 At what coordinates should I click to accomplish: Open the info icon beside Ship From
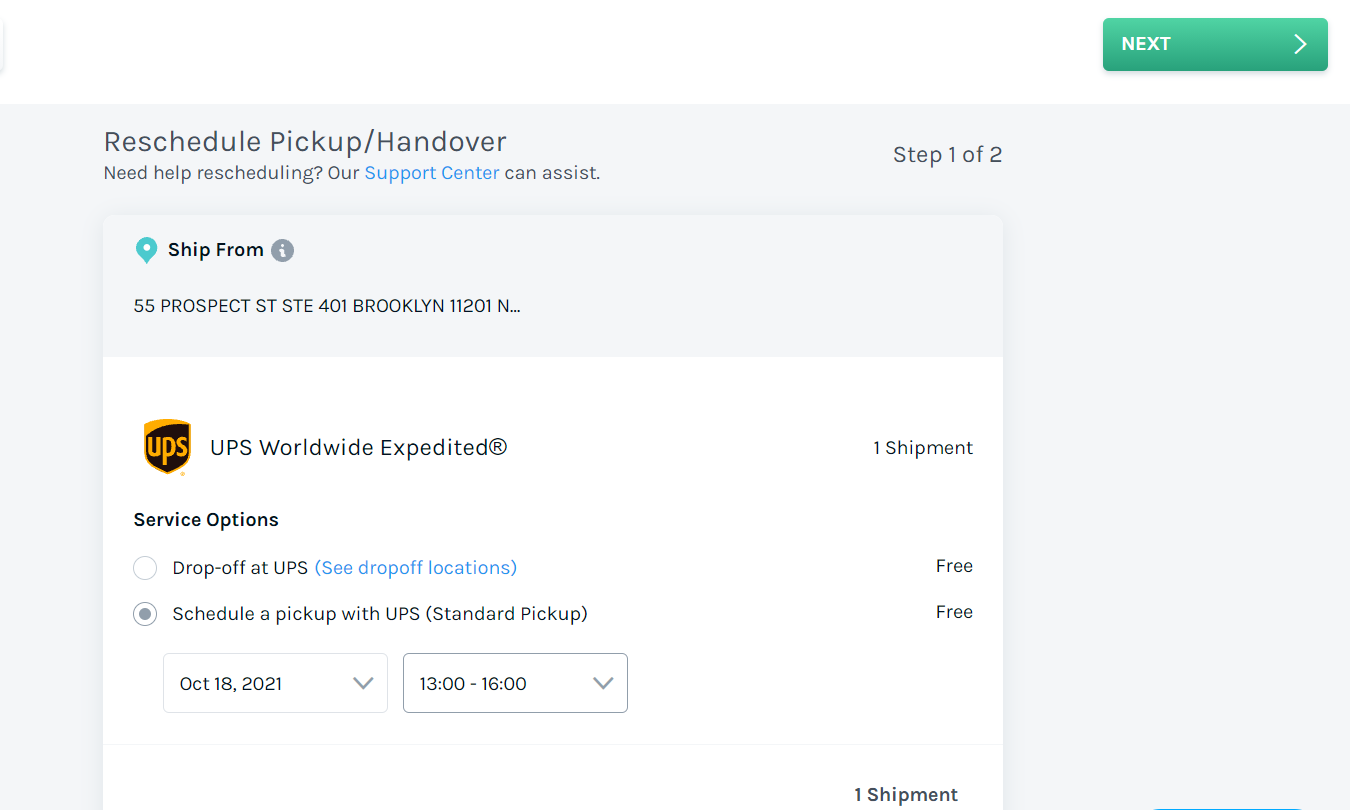pos(282,250)
